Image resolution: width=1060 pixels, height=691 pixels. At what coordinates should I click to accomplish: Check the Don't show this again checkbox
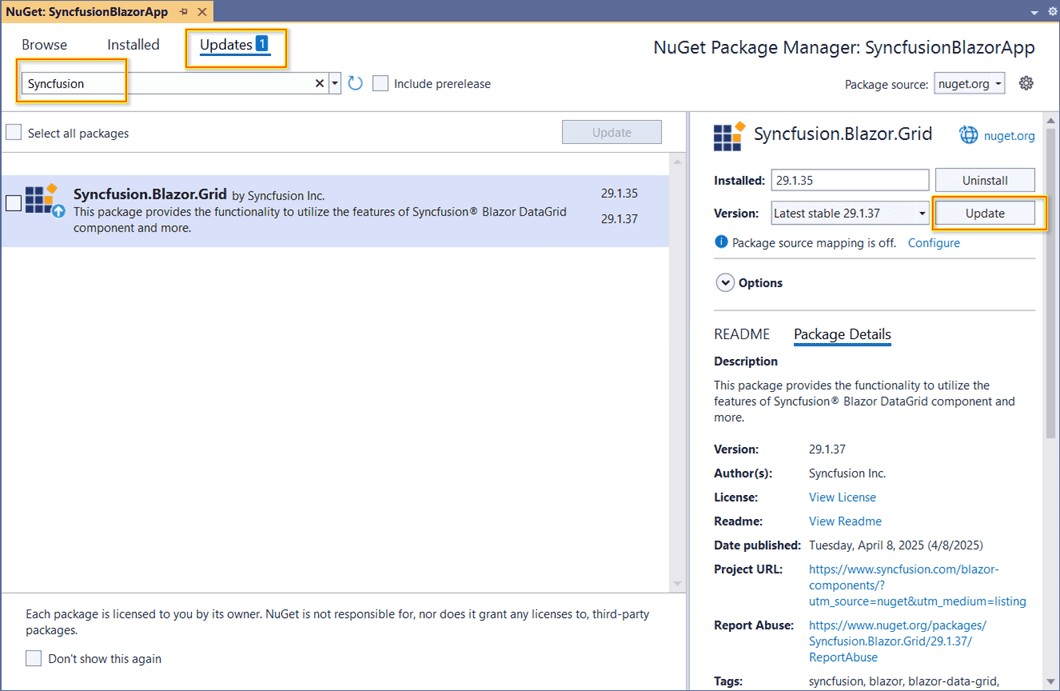(x=33, y=658)
